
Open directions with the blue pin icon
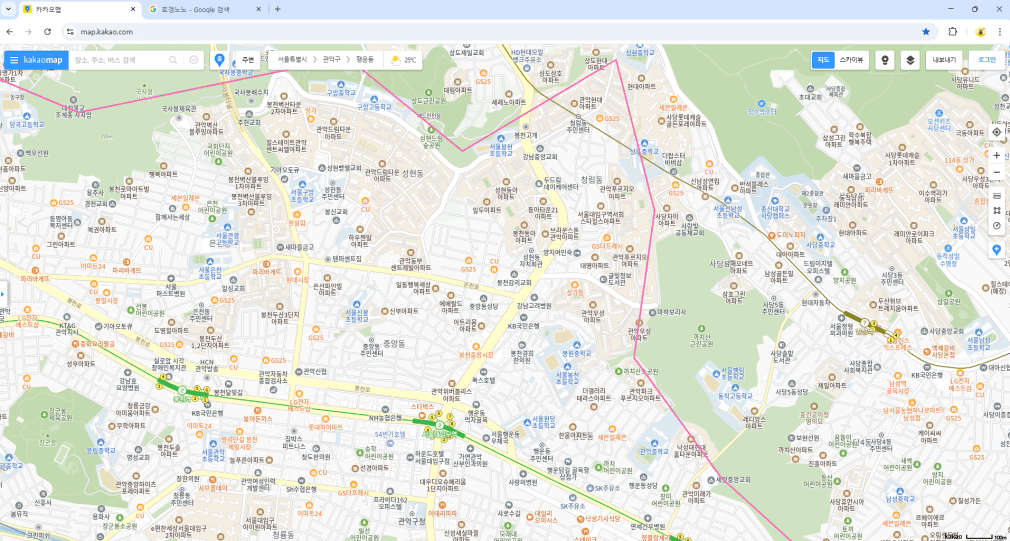point(219,60)
